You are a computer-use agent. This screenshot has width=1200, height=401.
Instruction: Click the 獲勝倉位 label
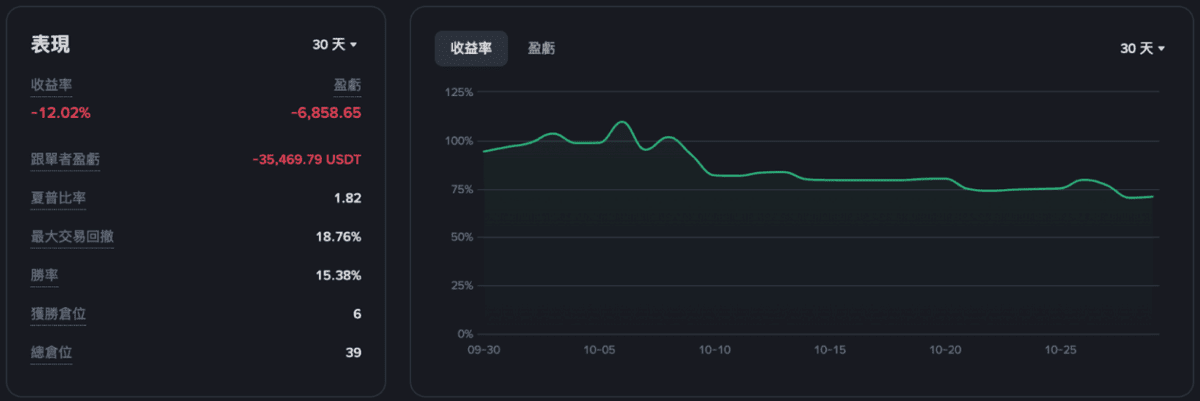point(58,314)
